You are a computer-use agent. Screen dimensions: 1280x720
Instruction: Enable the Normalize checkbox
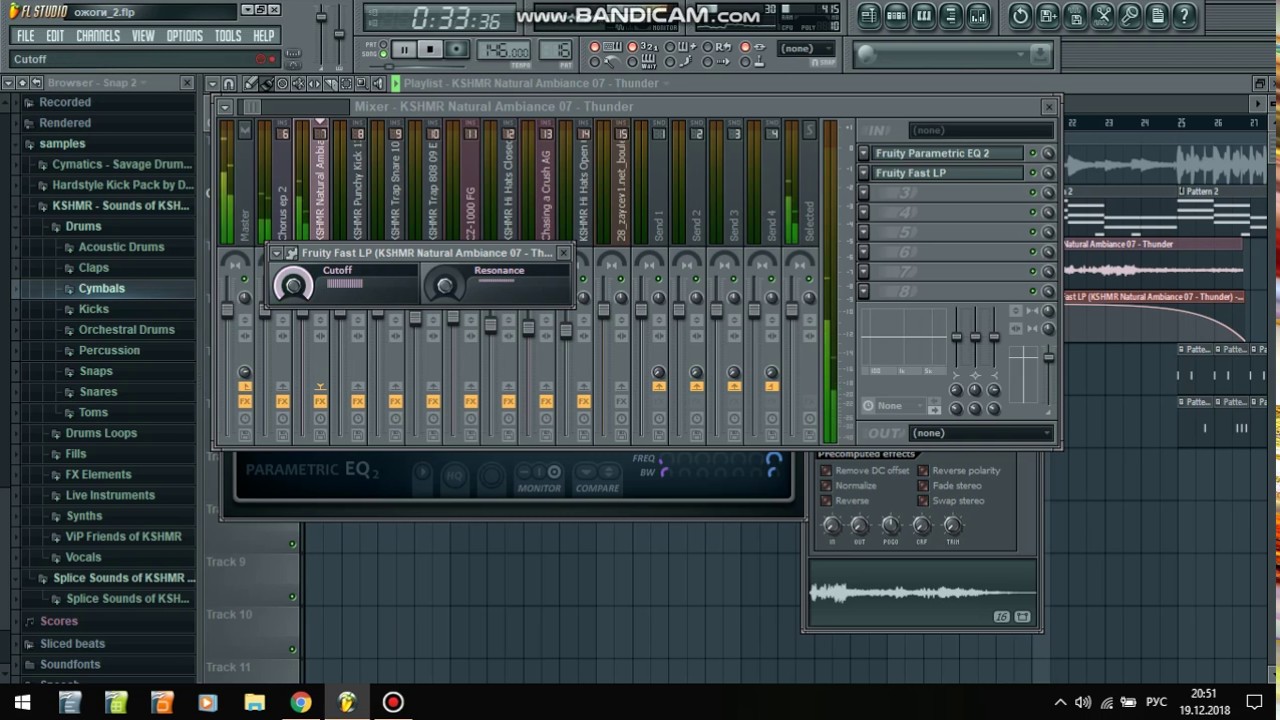click(x=826, y=486)
